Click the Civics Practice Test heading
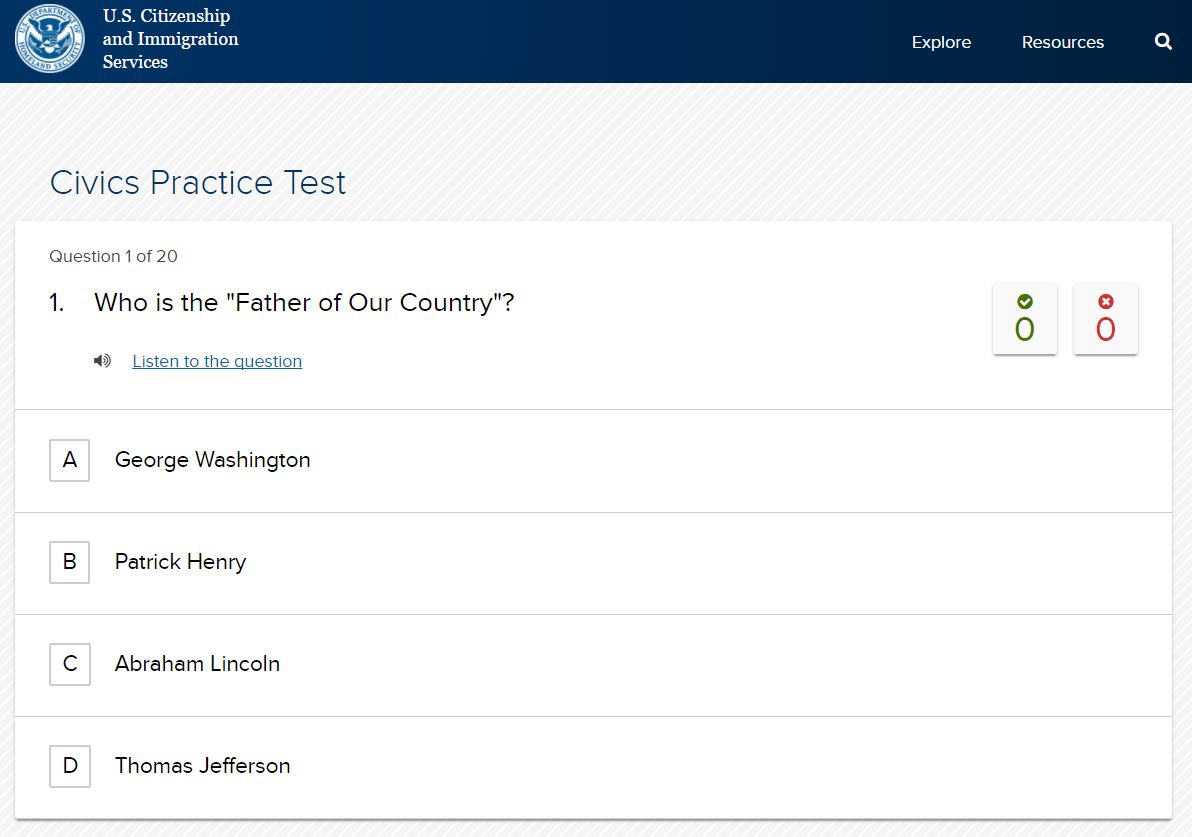The height and width of the screenshot is (837, 1192). pos(198,183)
